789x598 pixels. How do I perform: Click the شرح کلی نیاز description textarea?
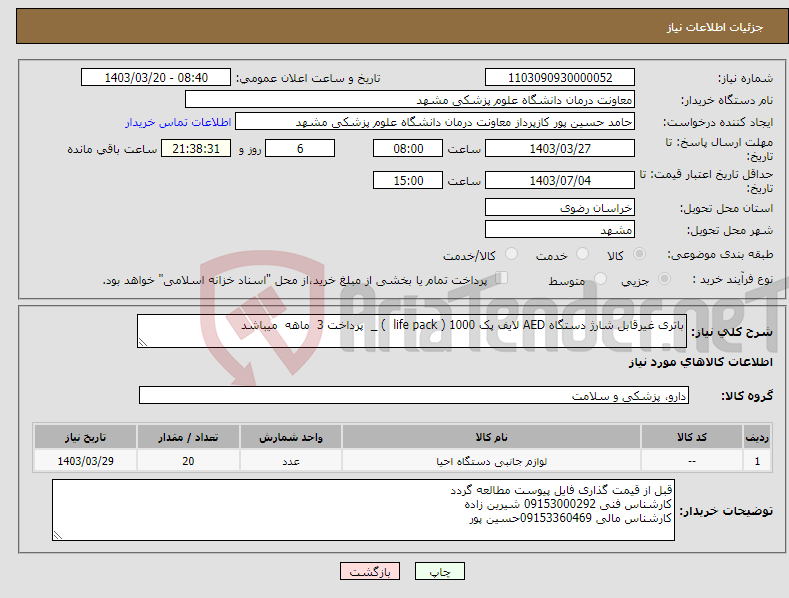coord(412,331)
